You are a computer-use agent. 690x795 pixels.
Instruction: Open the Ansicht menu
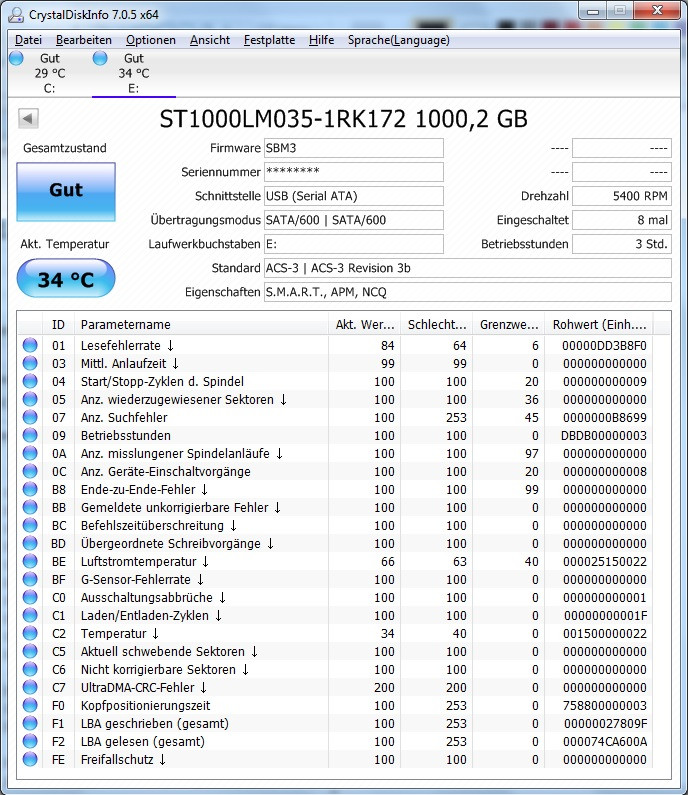tap(210, 40)
